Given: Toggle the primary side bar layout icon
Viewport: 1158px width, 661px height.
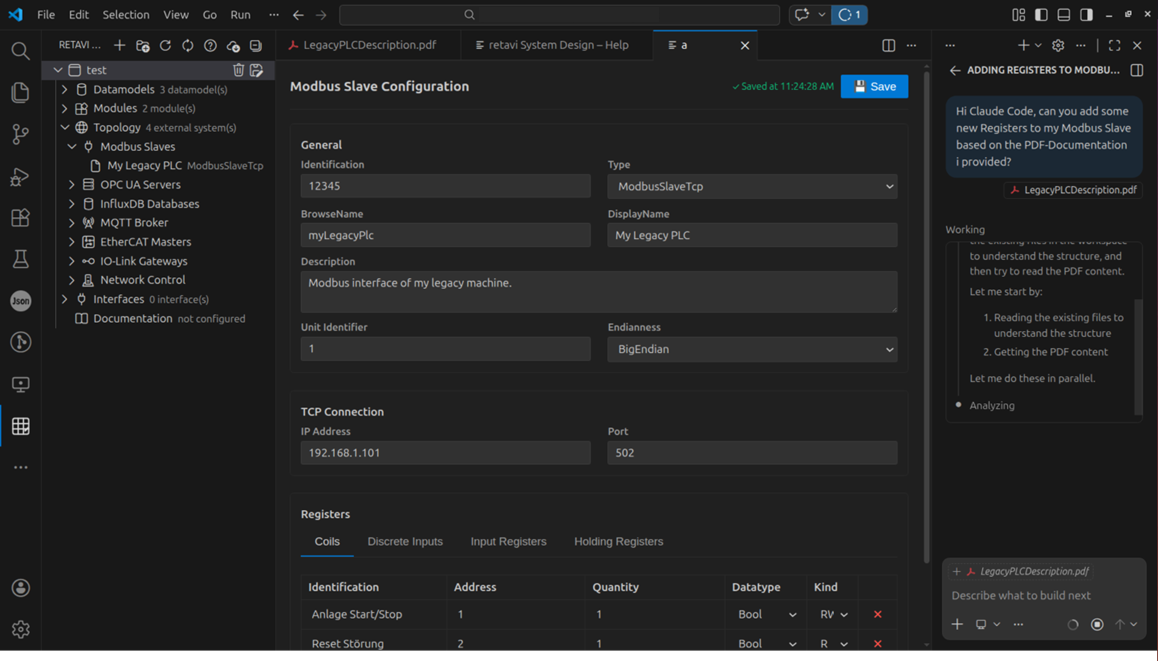Looking at the screenshot, I should pos(1041,15).
